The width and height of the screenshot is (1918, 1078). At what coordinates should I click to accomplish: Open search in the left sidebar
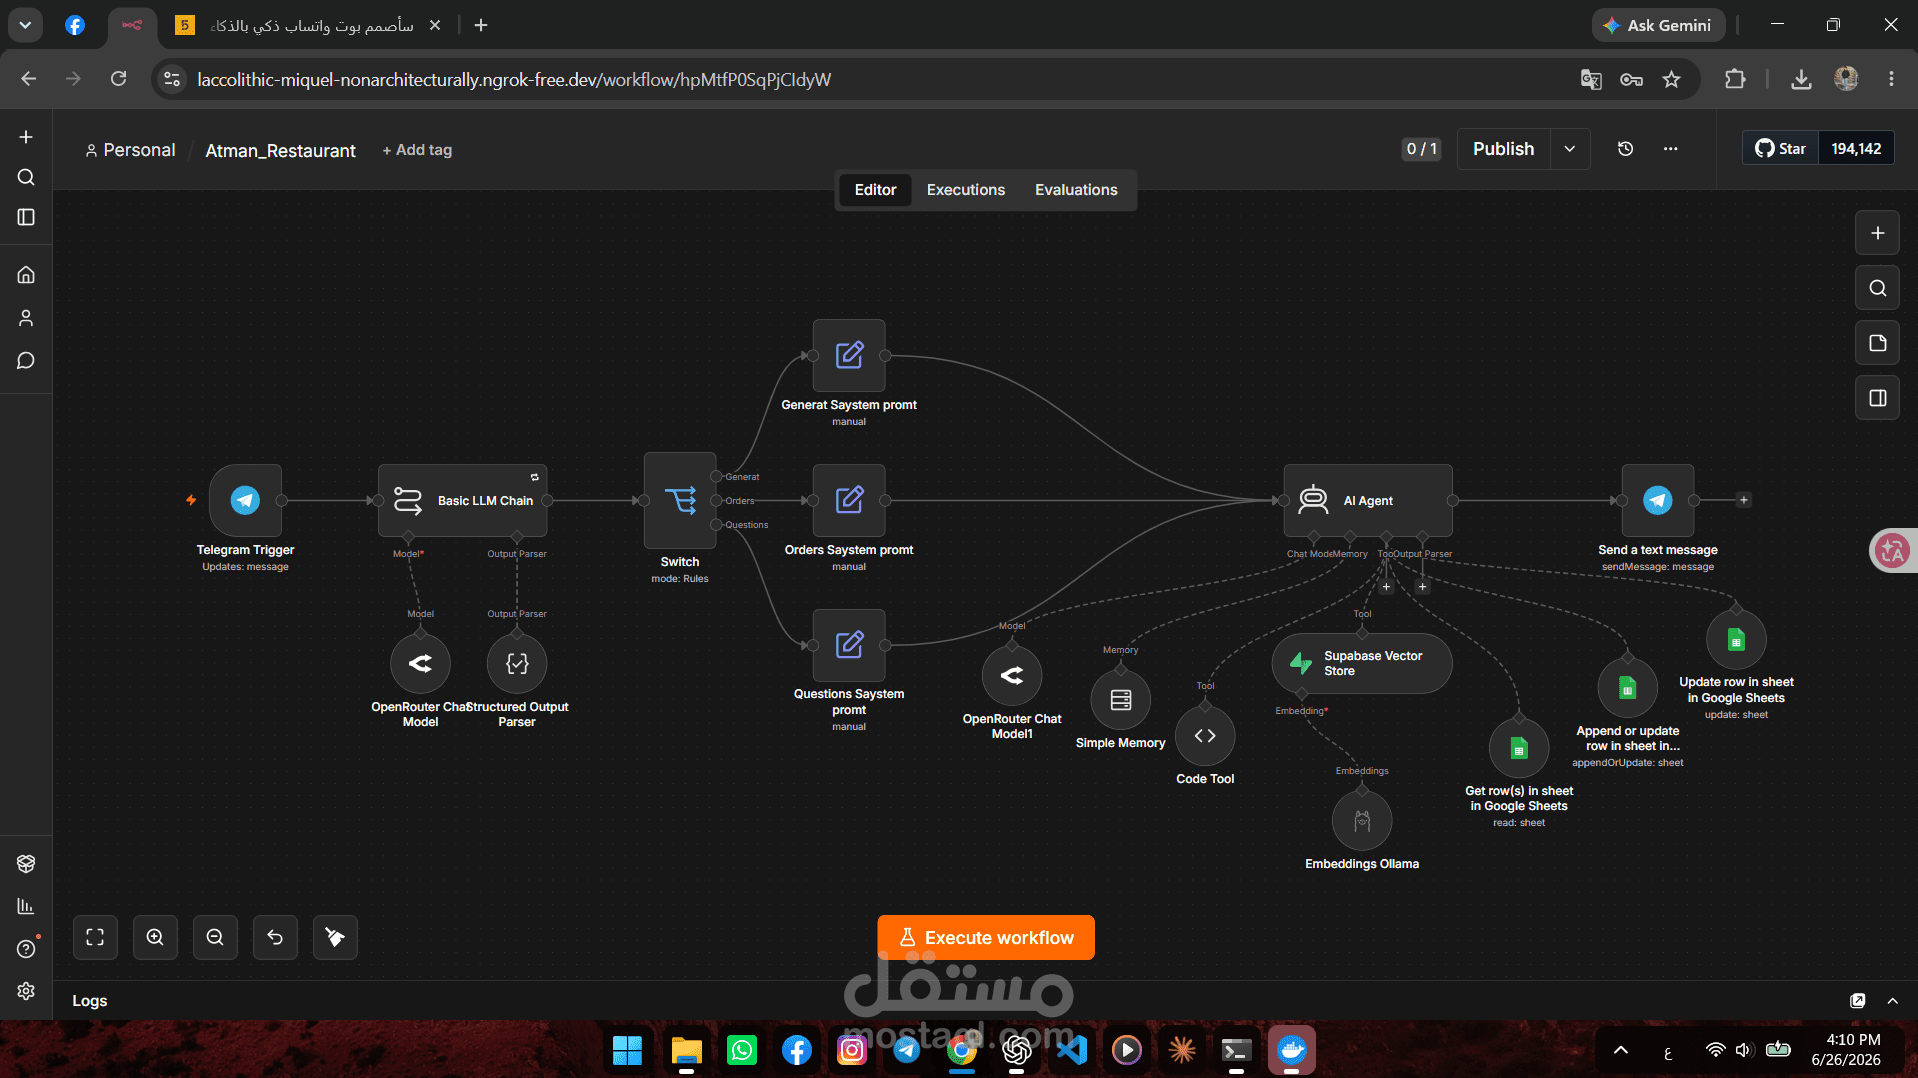(26, 177)
